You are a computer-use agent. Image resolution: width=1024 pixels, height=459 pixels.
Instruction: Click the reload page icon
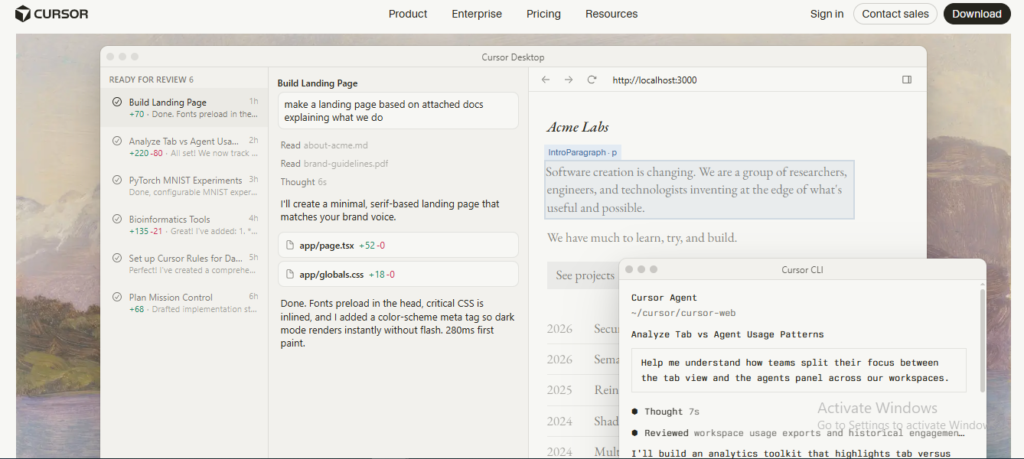coord(592,80)
